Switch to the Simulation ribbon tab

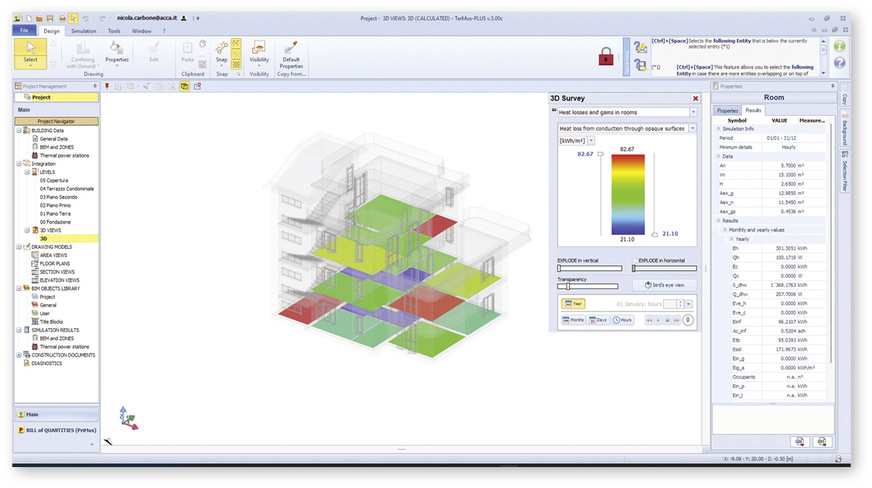(x=84, y=31)
